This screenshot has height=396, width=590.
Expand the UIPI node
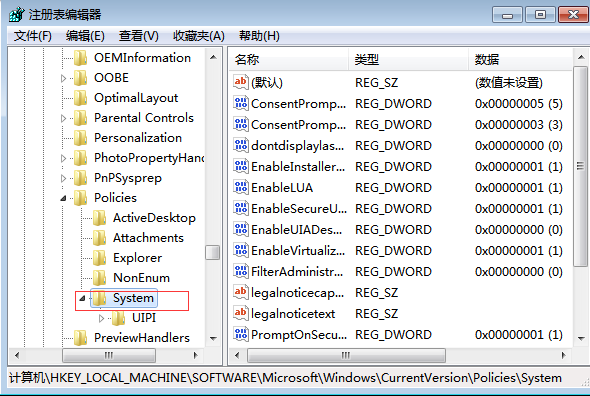101,318
